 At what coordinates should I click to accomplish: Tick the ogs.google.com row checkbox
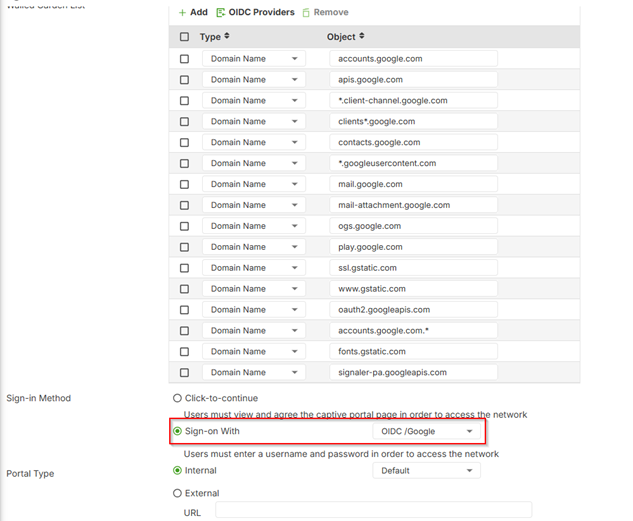[184, 226]
